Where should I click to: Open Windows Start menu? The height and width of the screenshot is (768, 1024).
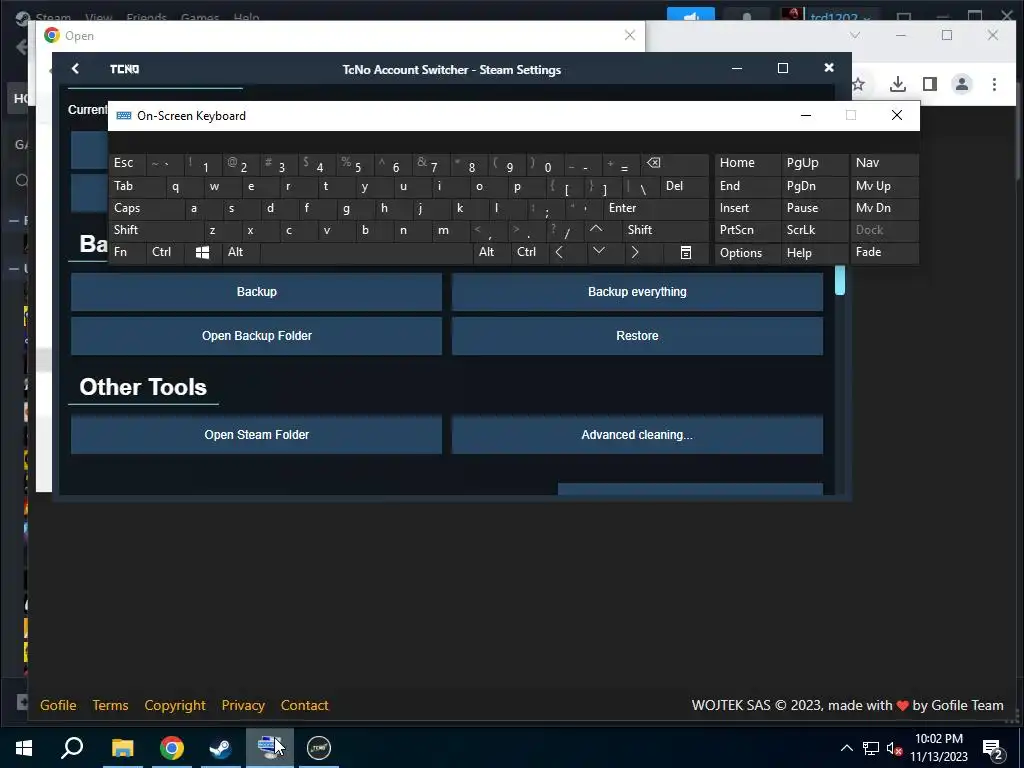point(24,748)
